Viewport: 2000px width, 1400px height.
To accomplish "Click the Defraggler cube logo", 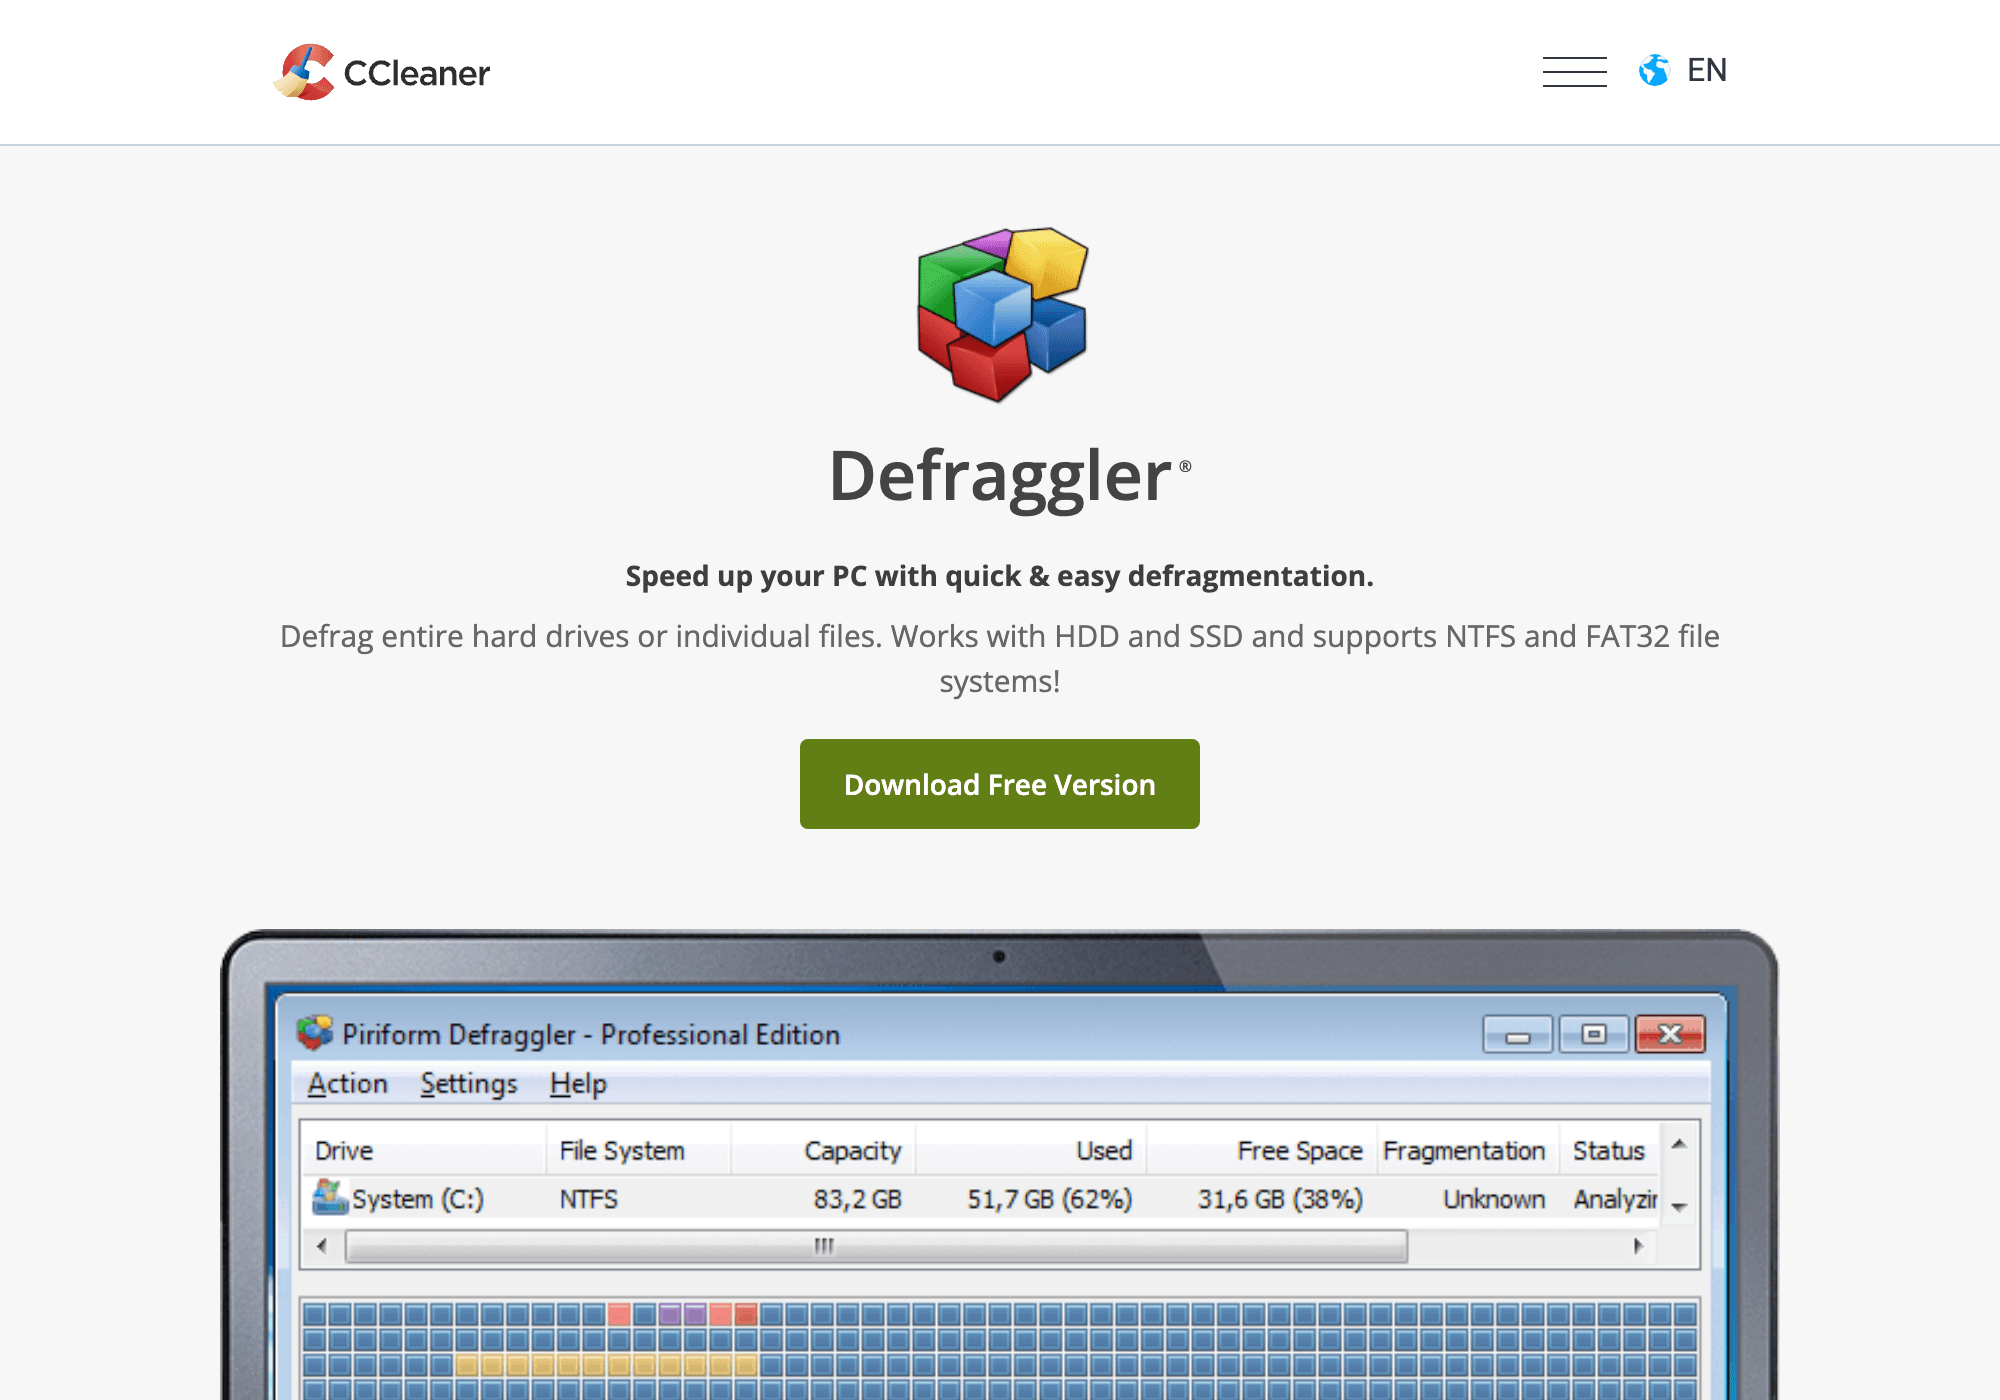I will point(1002,314).
